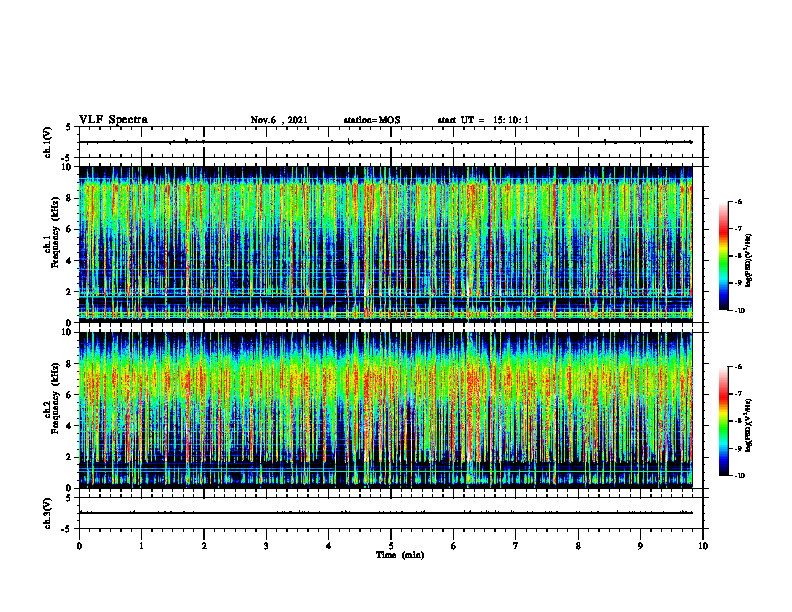Click the time axis tick label "5"
This screenshot has height=612, width=792.
pos(391,546)
